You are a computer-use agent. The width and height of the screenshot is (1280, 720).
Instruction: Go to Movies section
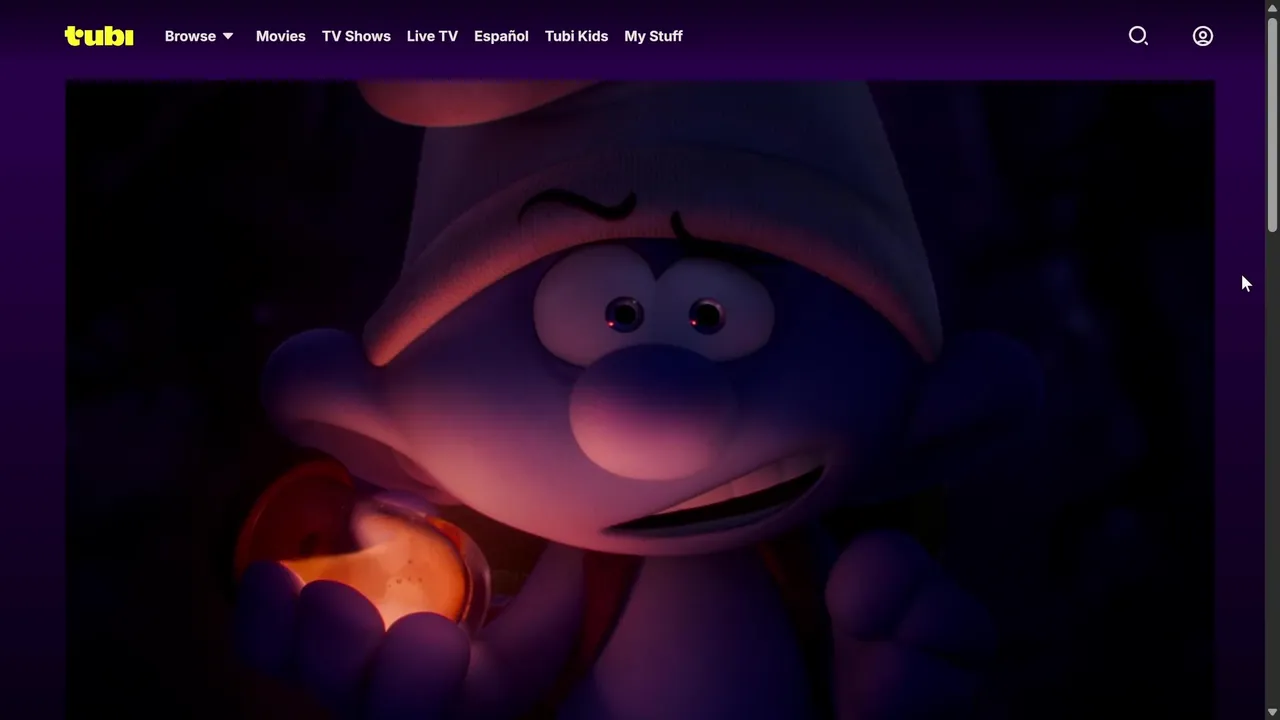[281, 36]
